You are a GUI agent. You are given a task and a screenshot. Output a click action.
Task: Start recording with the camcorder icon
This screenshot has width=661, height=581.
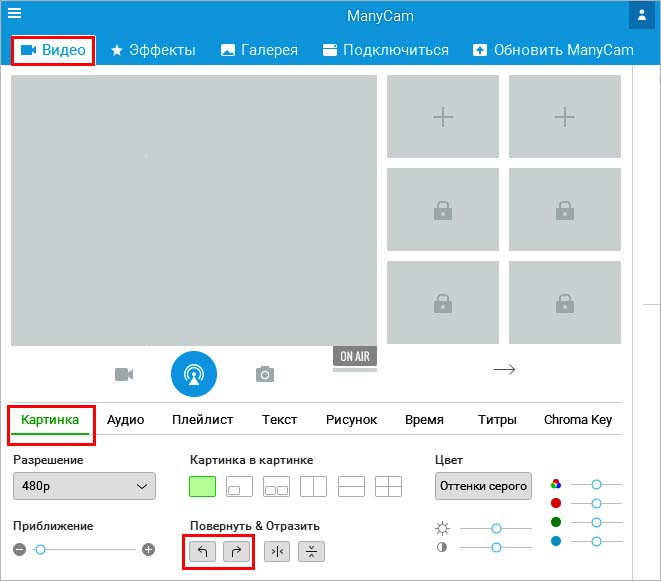pyautogui.click(x=124, y=374)
